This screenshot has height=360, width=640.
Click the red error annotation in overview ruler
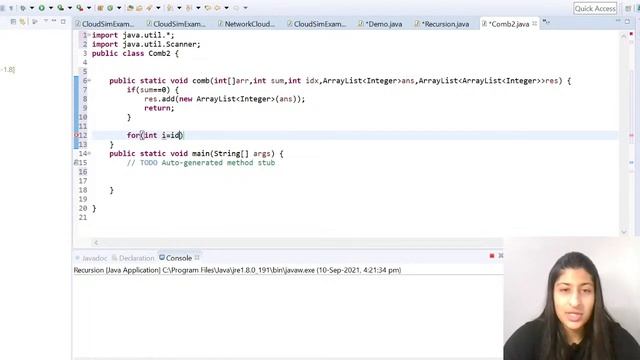click(x=631, y=135)
